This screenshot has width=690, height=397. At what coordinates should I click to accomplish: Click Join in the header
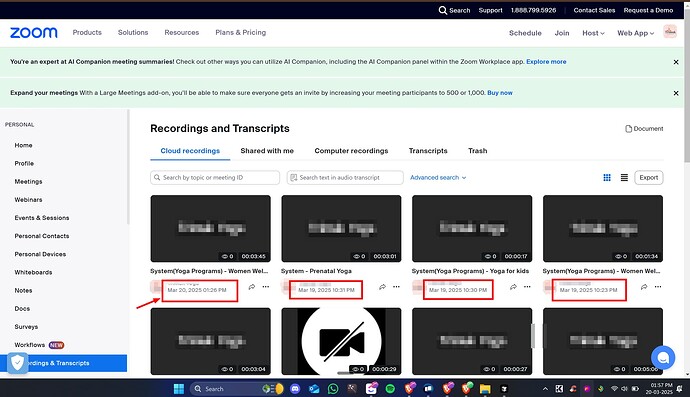(562, 33)
